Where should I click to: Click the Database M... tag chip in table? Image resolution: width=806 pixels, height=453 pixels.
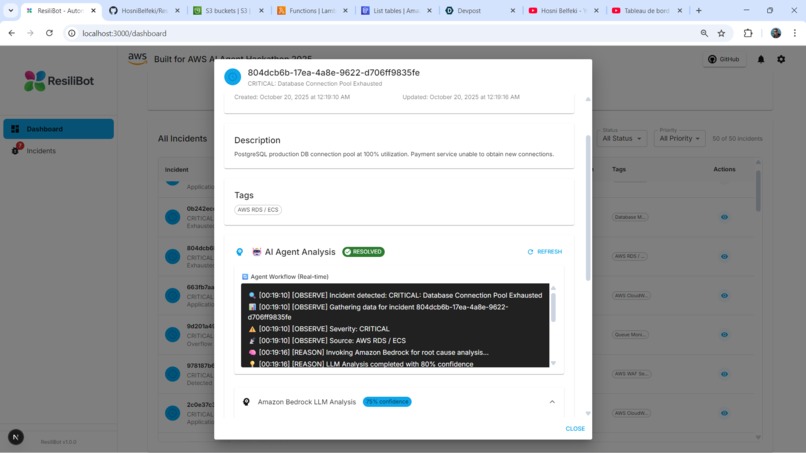630,217
